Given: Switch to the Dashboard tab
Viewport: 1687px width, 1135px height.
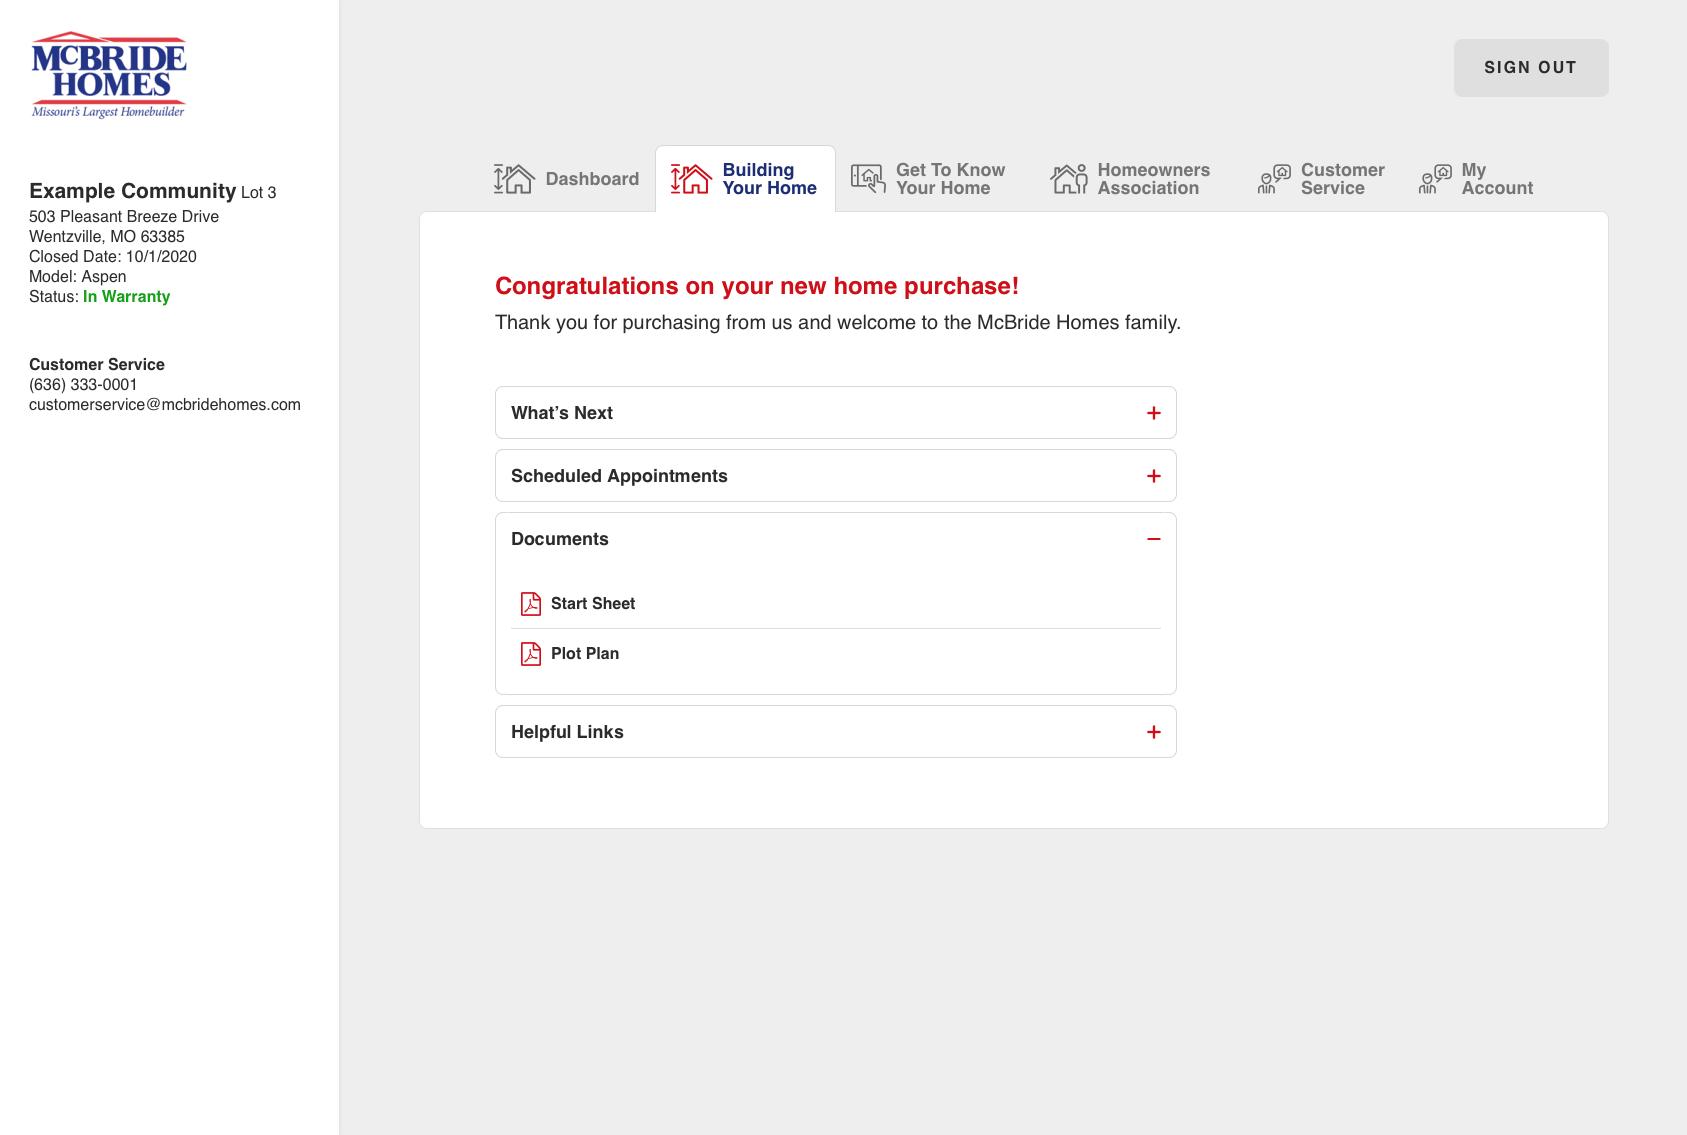Looking at the screenshot, I should click(566, 179).
